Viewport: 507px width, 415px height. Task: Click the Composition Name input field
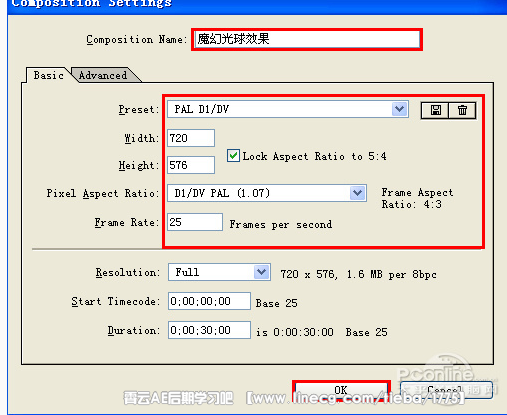coord(307,39)
